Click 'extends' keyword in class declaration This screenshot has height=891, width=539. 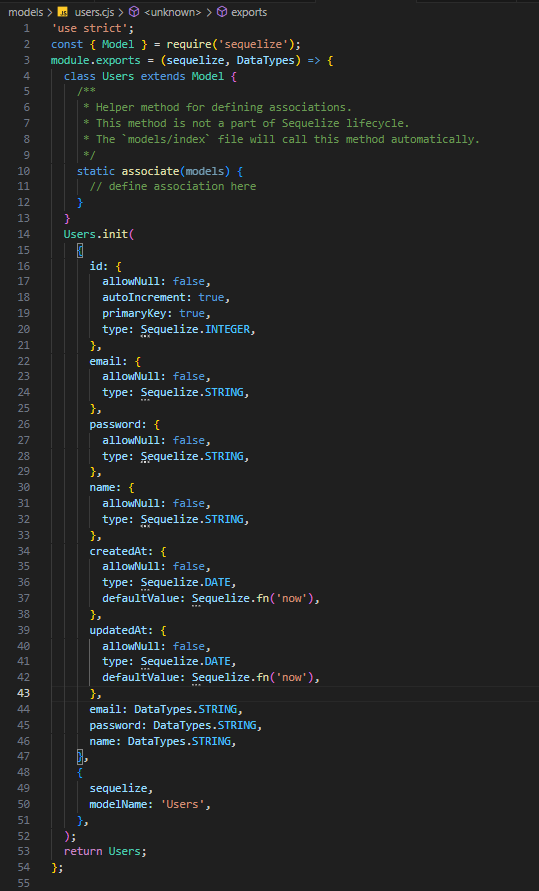[163, 76]
